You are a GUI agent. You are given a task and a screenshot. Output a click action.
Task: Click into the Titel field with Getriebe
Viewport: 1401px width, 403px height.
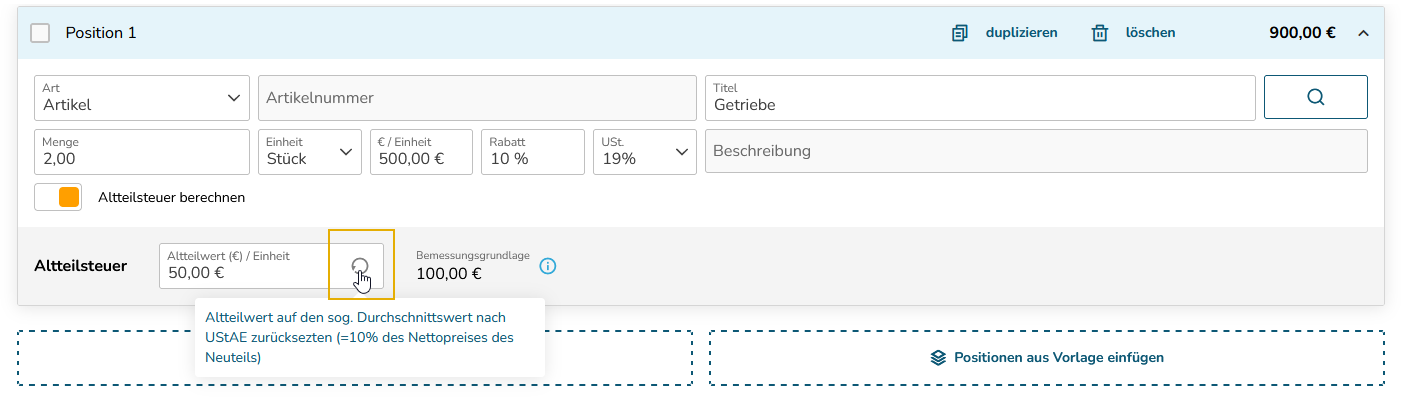[980, 97]
